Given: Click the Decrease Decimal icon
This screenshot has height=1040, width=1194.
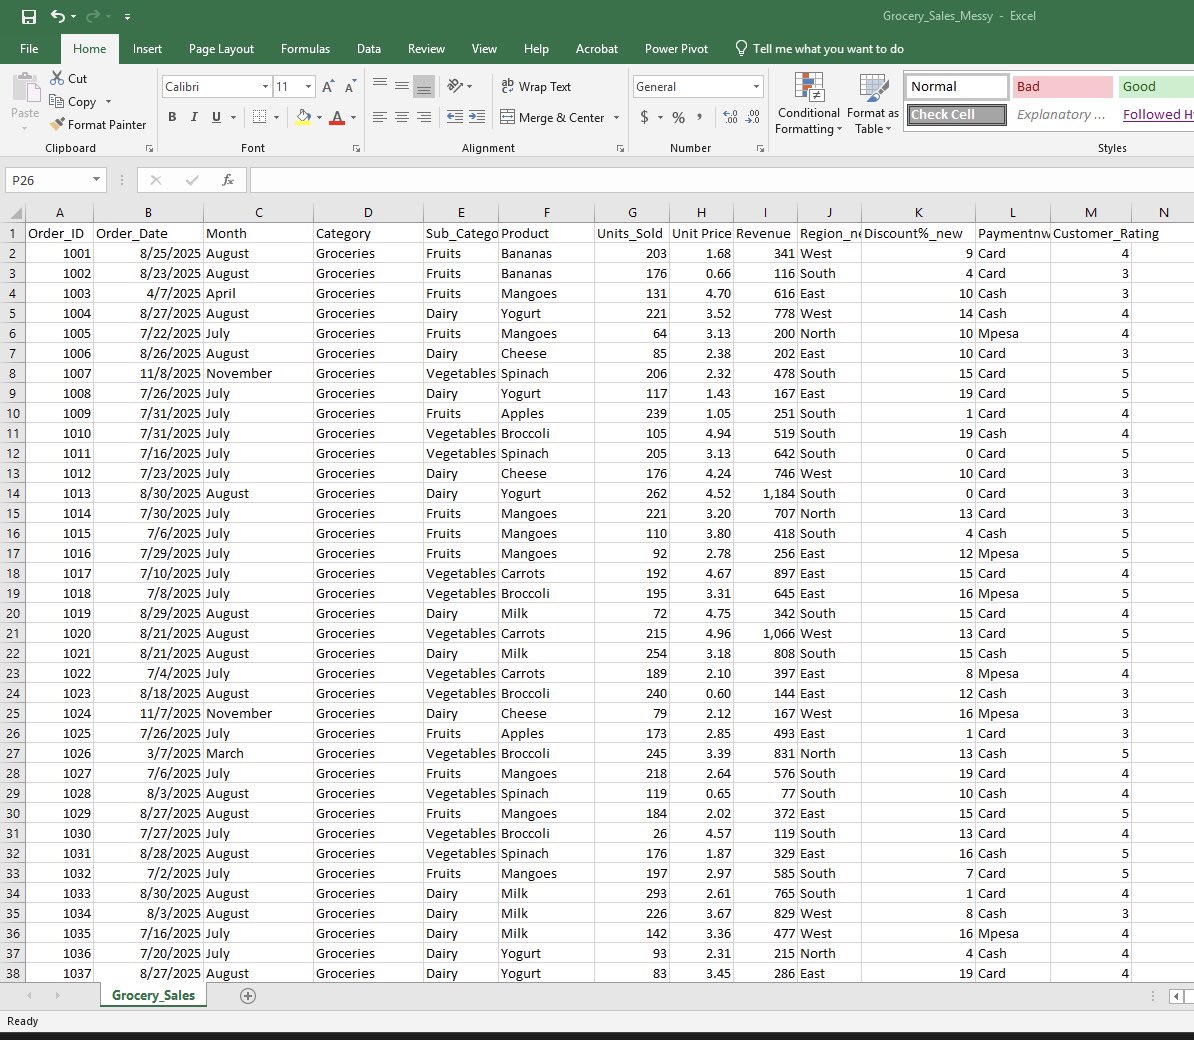Looking at the screenshot, I should pos(753,117).
